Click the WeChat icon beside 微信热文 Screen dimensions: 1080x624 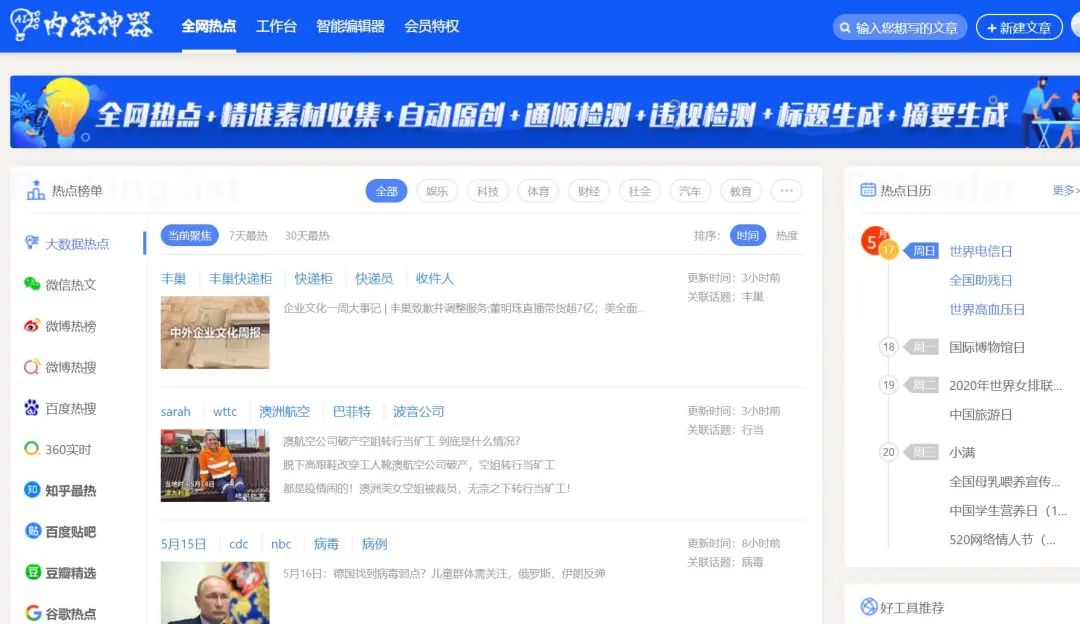(32, 284)
